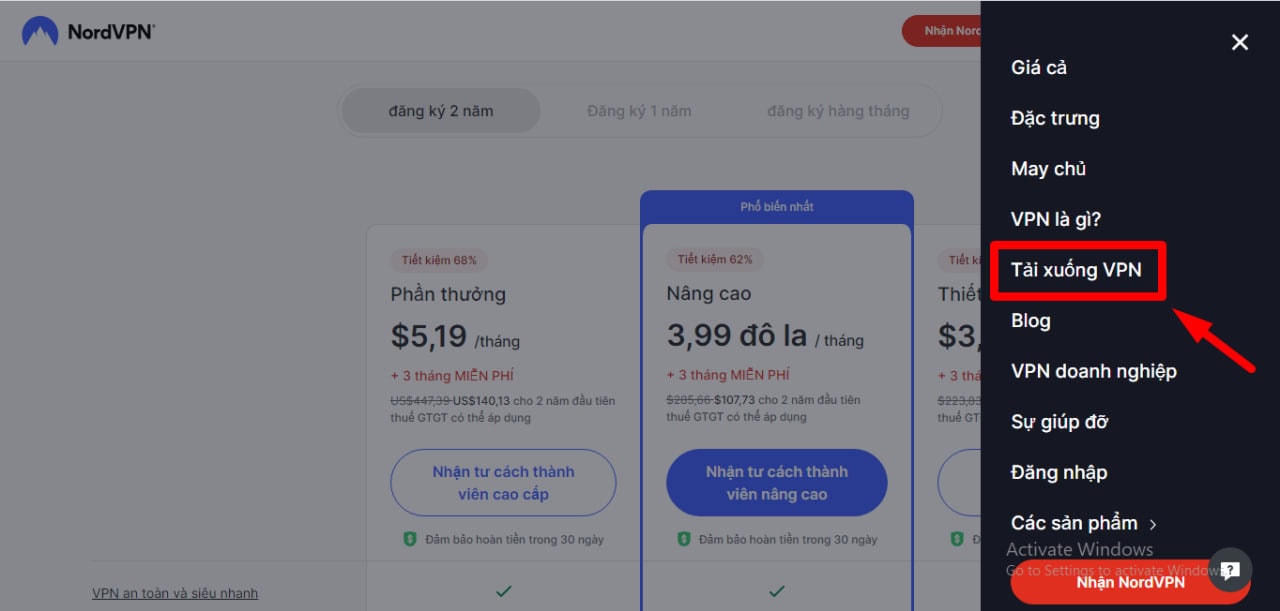Click the NordVPN logo icon
1280x611 pixels.
coord(40,31)
